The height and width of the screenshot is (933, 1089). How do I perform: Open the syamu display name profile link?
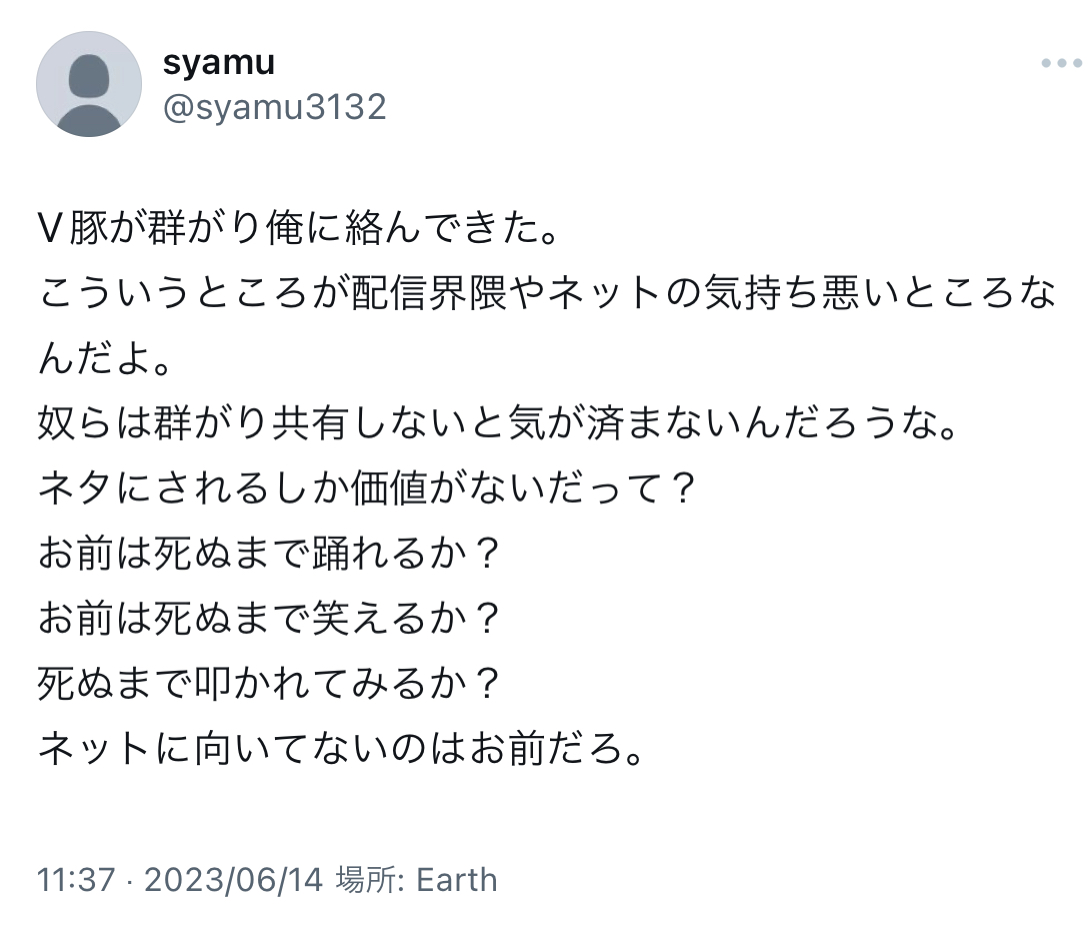pyautogui.click(x=218, y=62)
